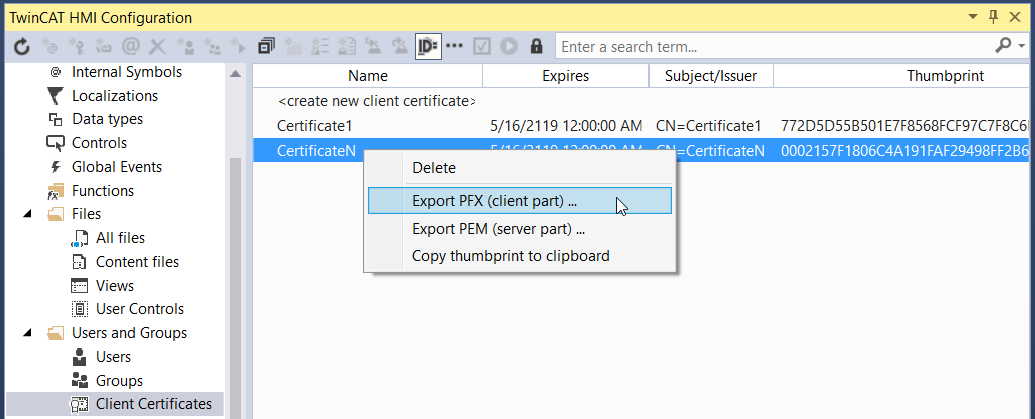Select the Users tree item
Viewport: 1035px width, 419px height.
[114, 357]
